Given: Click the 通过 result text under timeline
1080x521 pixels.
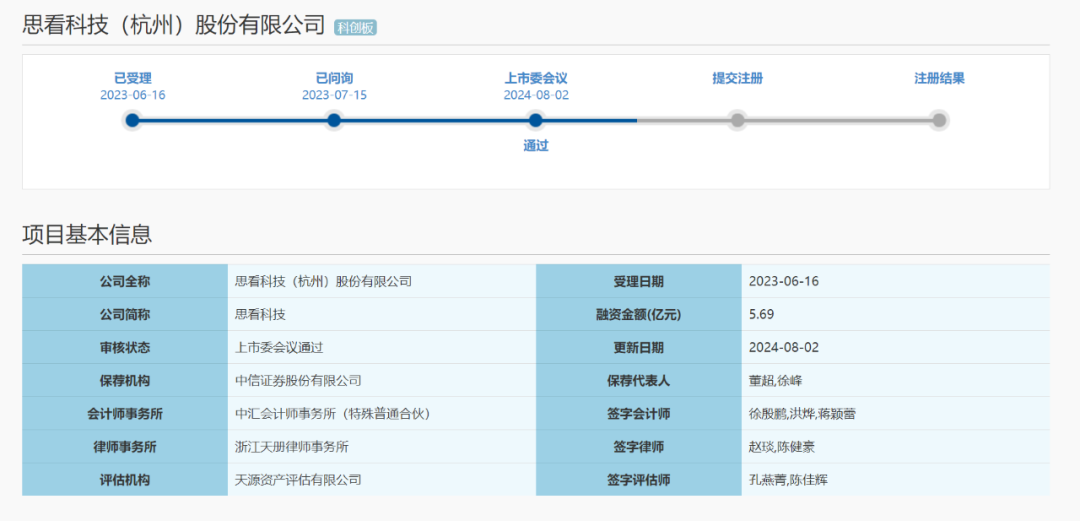Looking at the screenshot, I should (536, 146).
